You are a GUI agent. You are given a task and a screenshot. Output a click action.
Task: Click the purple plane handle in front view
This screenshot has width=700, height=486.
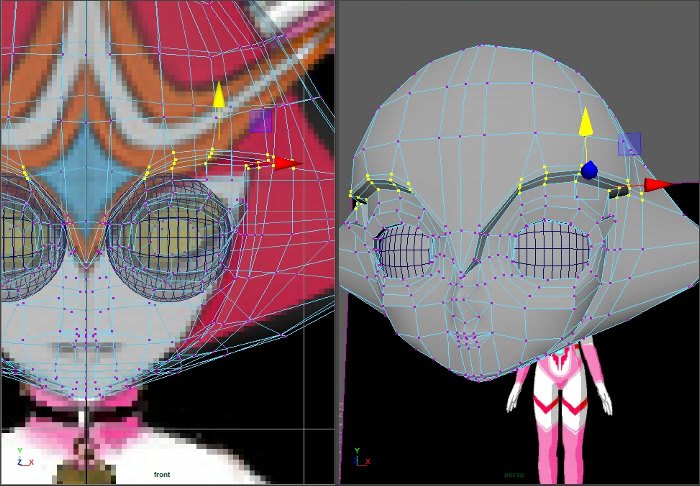pyautogui.click(x=261, y=121)
